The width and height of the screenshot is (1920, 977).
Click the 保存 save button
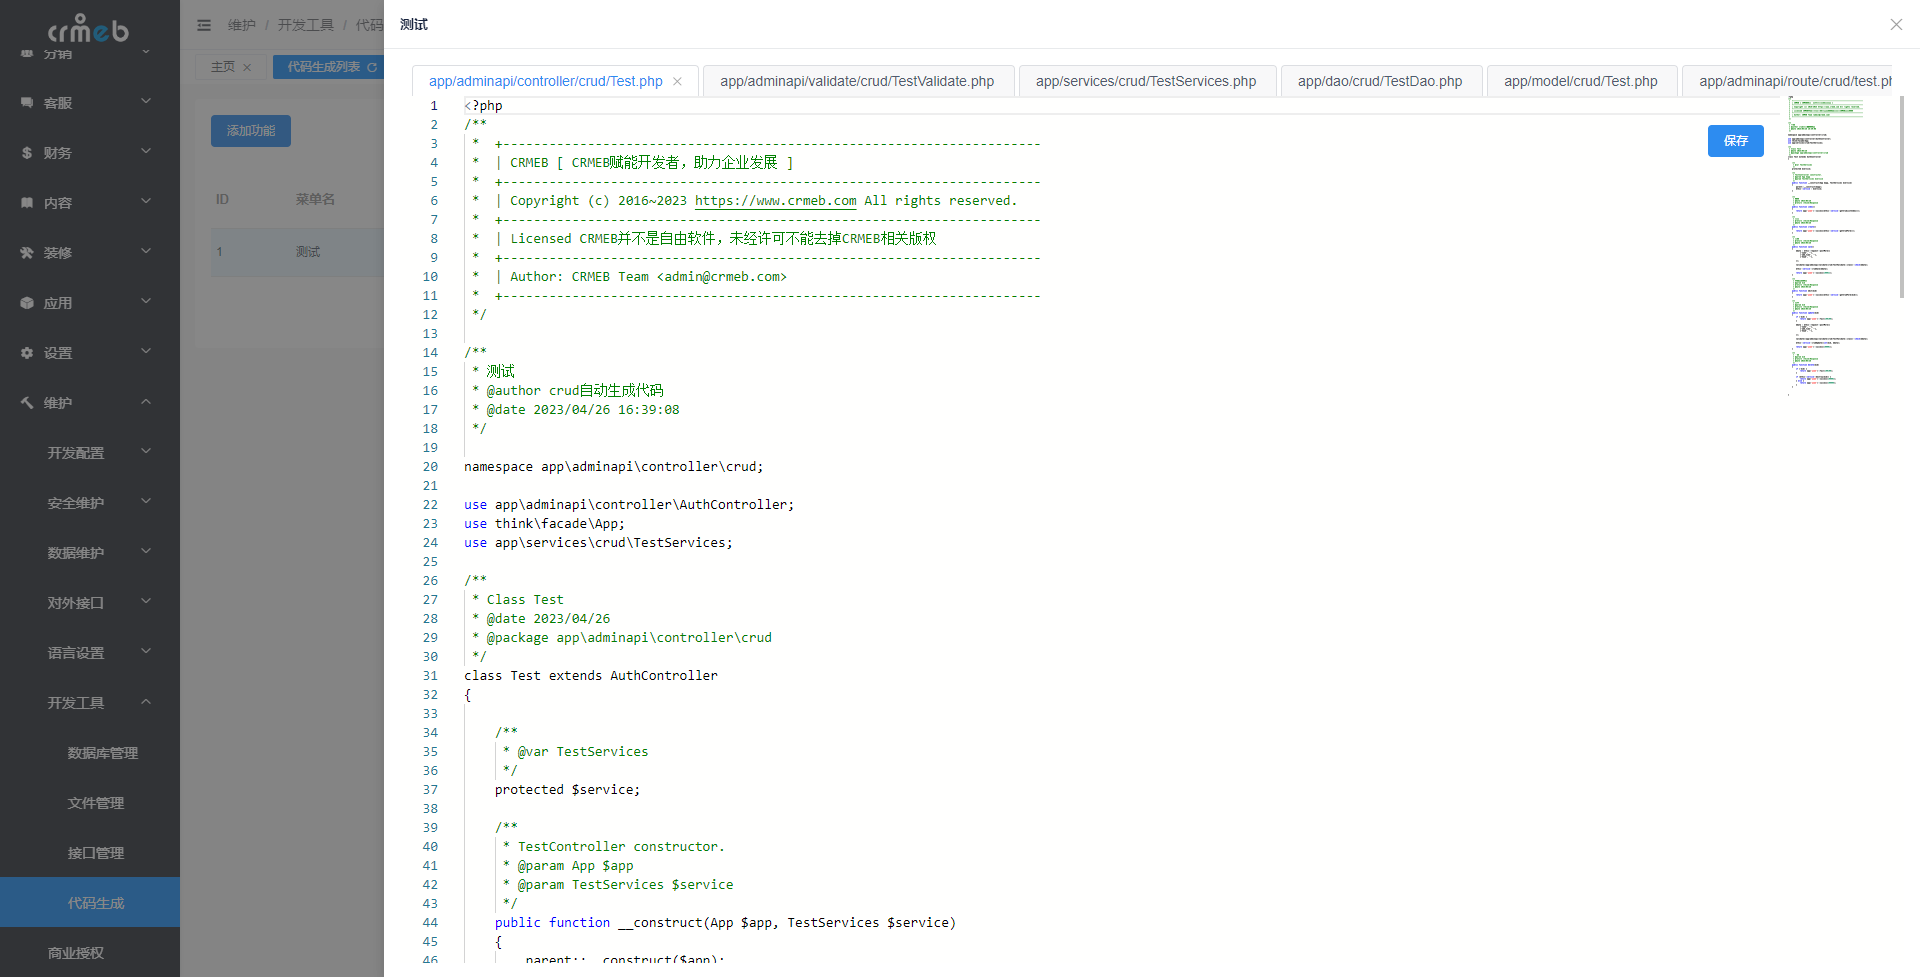coord(1735,141)
